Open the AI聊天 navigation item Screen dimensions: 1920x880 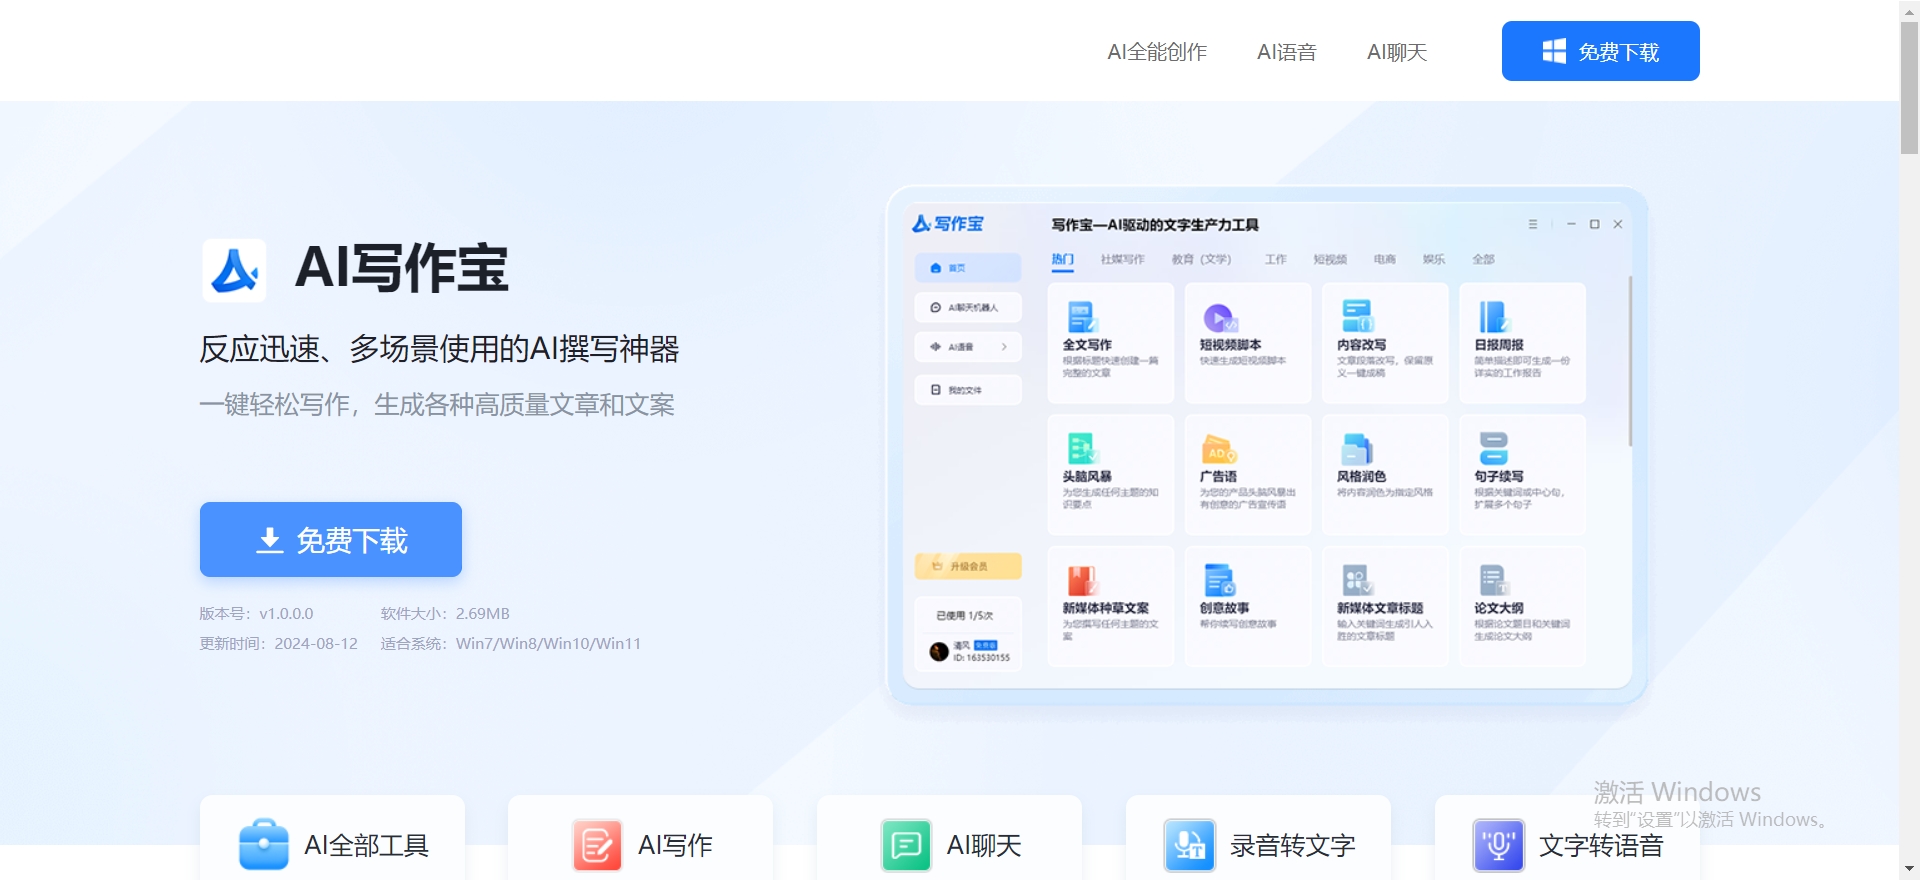[1397, 52]
